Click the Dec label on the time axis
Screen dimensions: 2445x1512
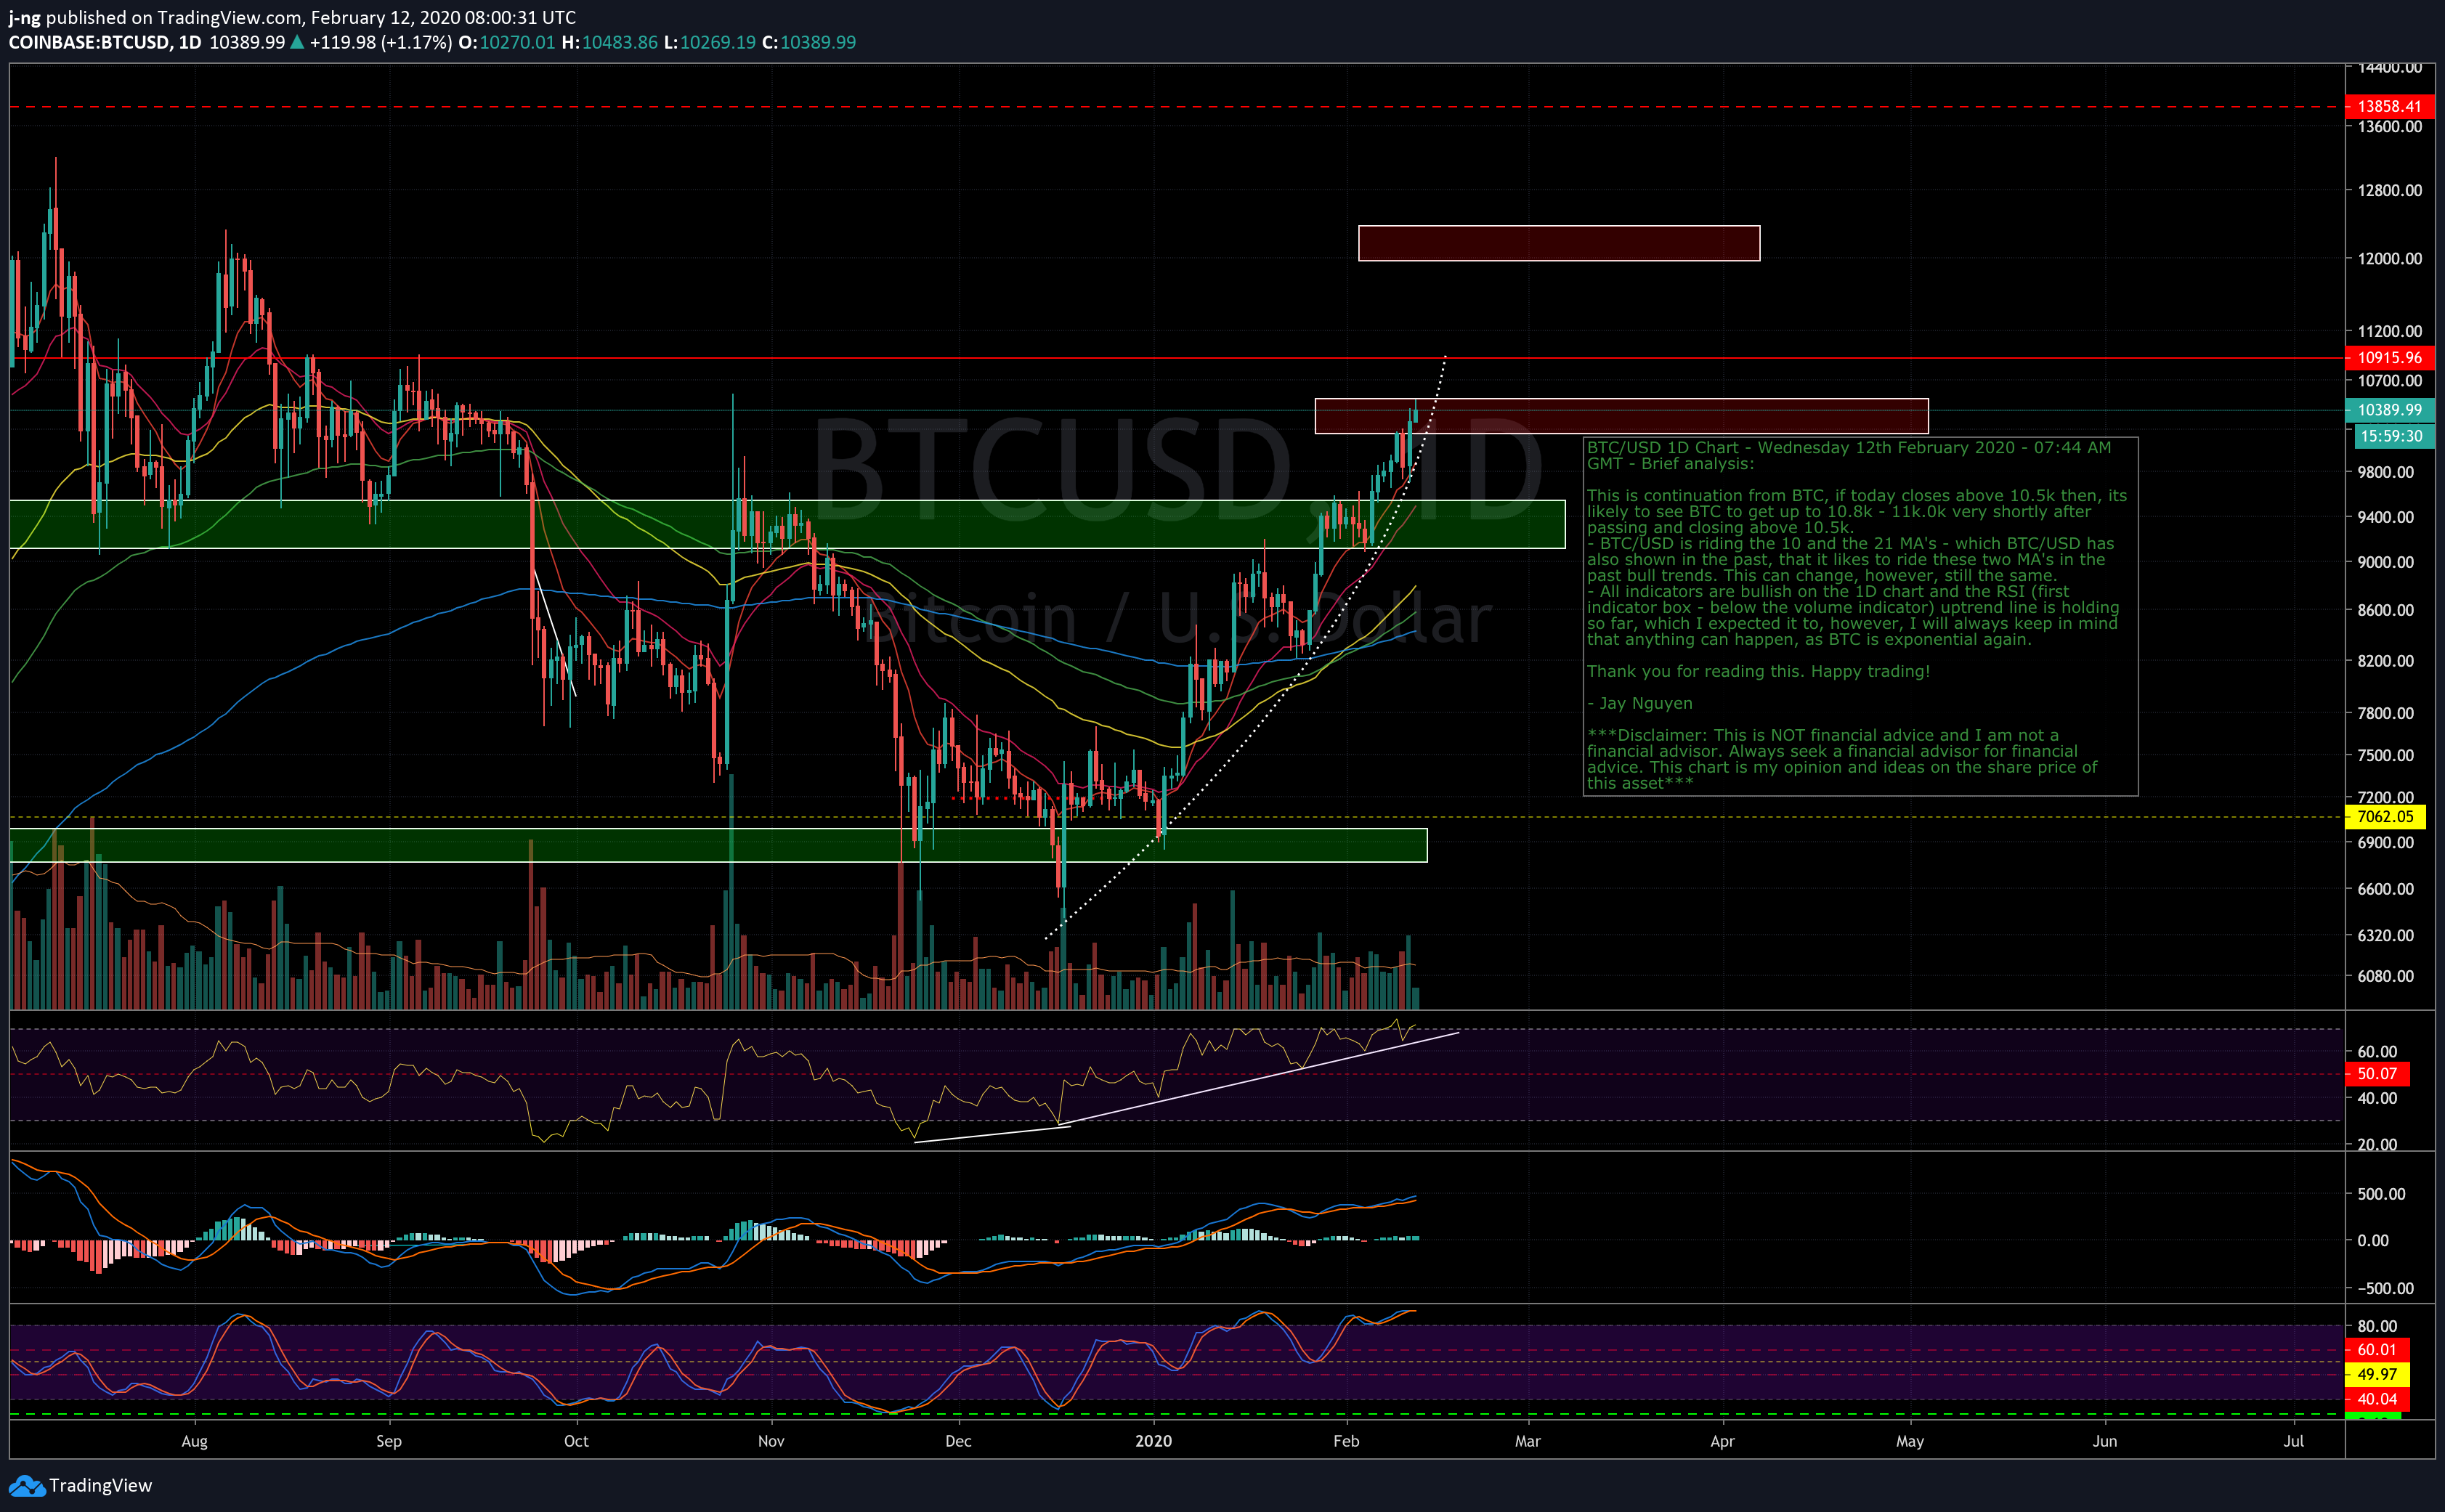click(x=958, y=1441)
